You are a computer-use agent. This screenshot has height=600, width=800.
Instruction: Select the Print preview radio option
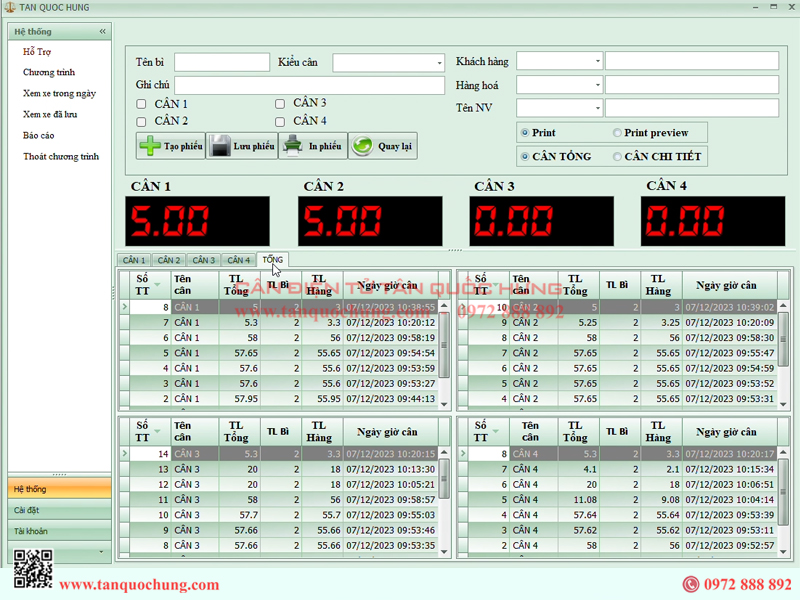tap(617, 133)
